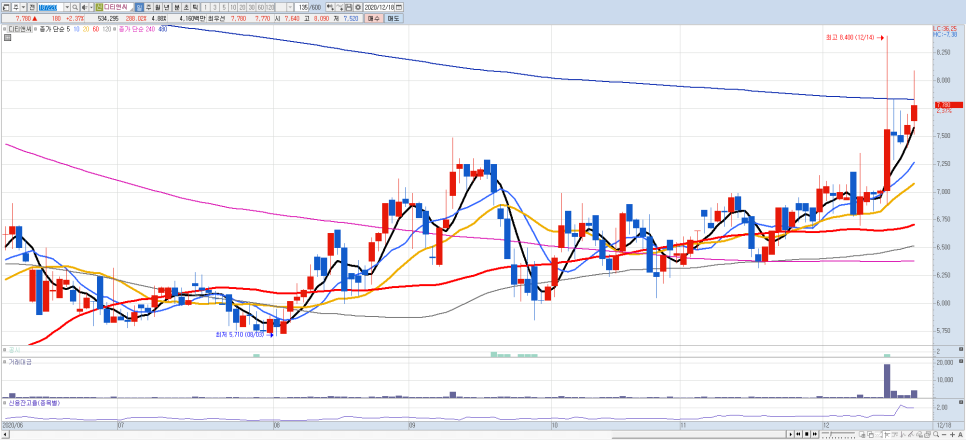
Task: Click the plus zoom-in icon at bottom right
Action: [x=952, y=434]
